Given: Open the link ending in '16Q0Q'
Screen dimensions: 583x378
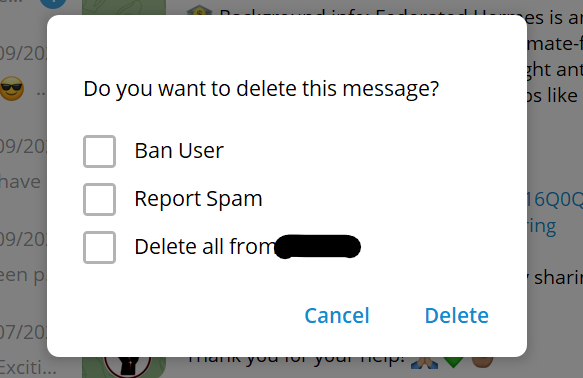Looking at the screenshot, I should [555, 199].
